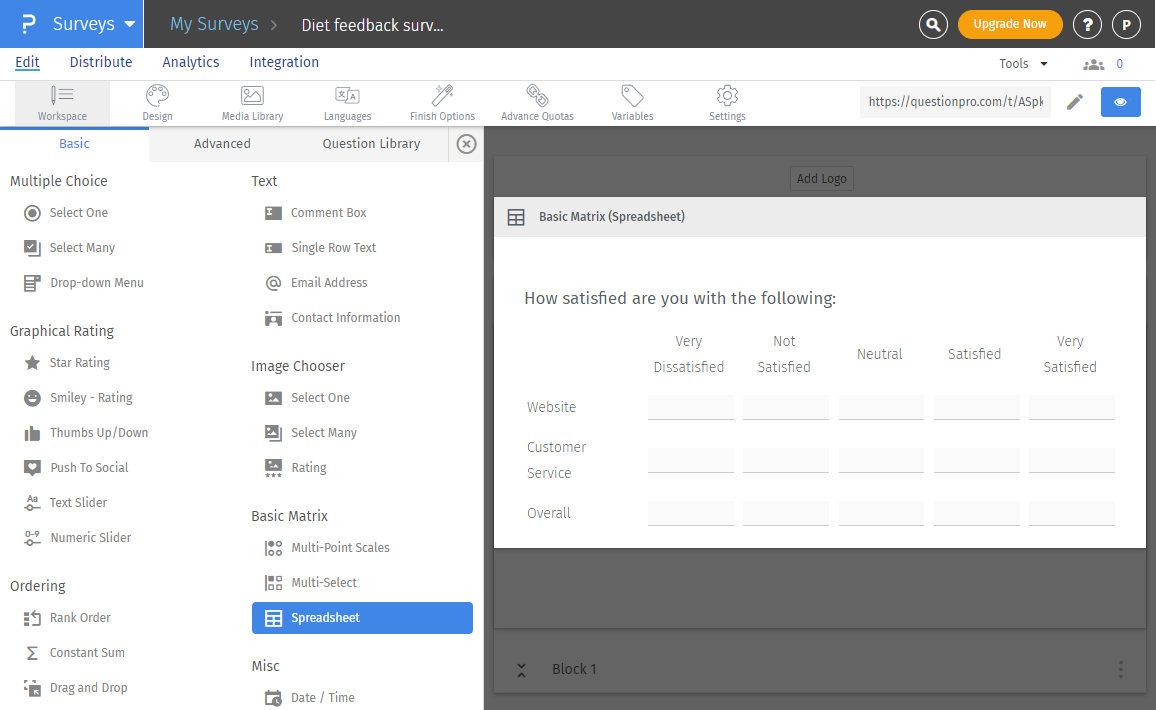Open Advance Quotas
1156x710 pixels.
pyautogui.click(x=537, y=103)
